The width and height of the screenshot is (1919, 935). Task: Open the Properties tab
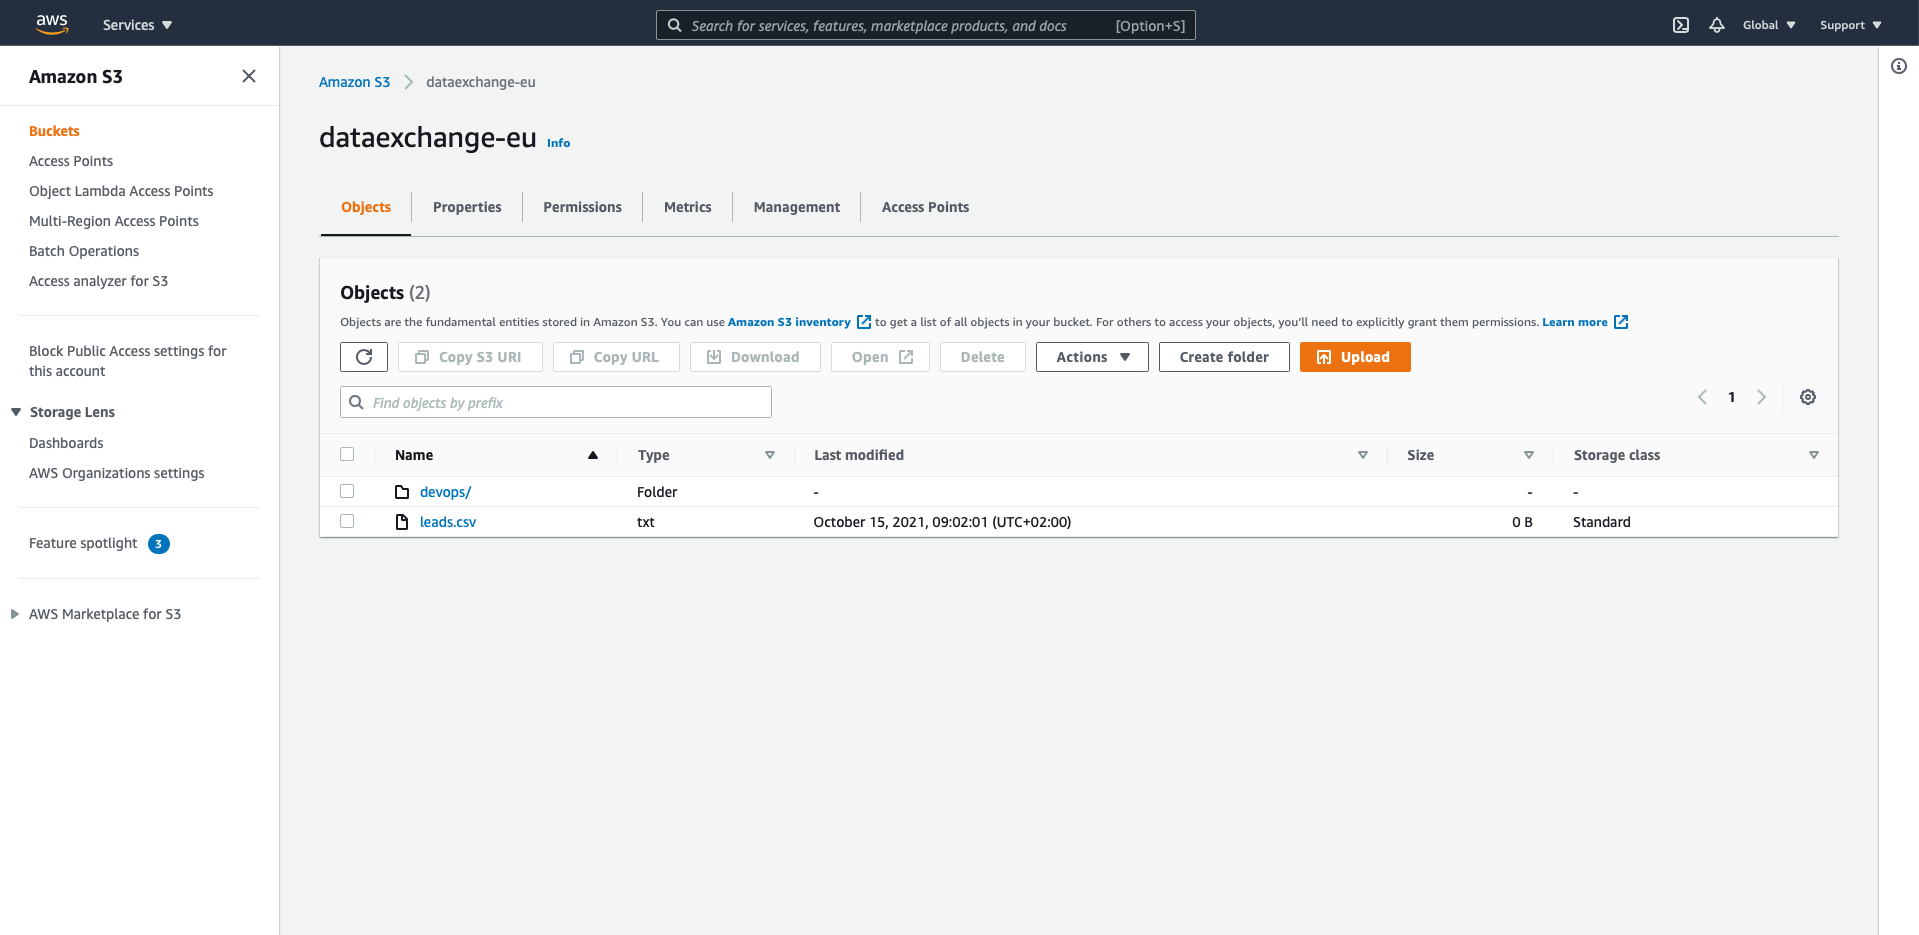tap(467, 207)
